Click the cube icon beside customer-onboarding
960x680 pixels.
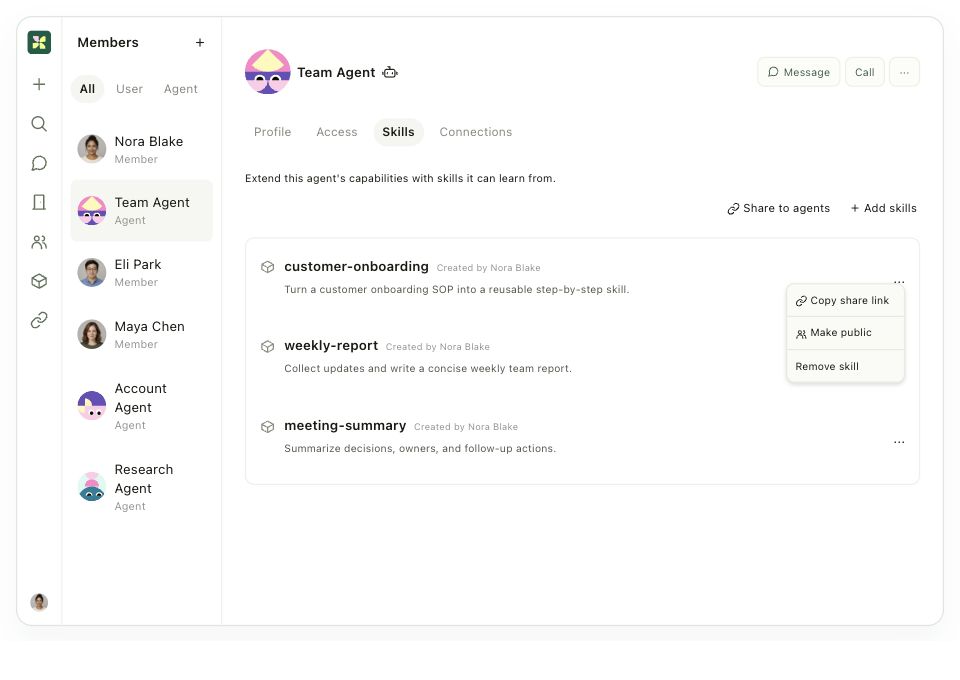268,267
